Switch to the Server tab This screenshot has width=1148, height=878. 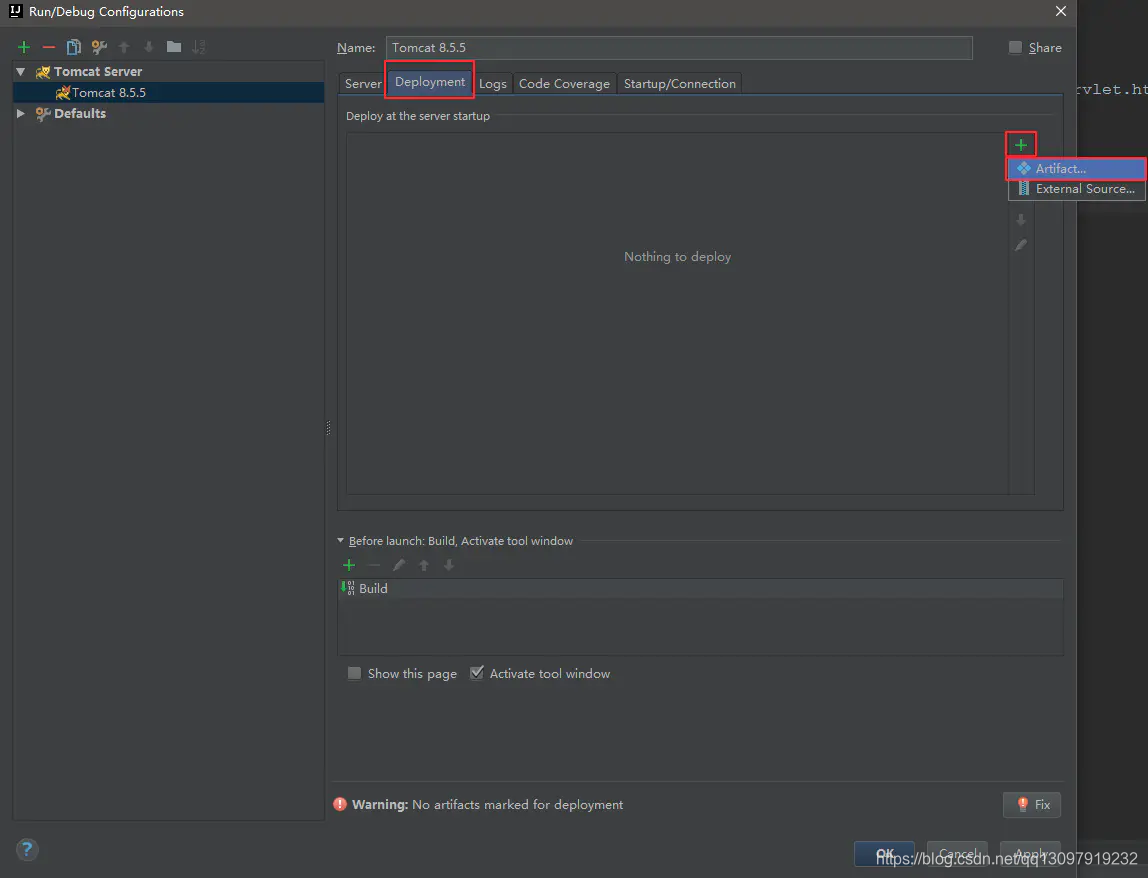[363, 83]
